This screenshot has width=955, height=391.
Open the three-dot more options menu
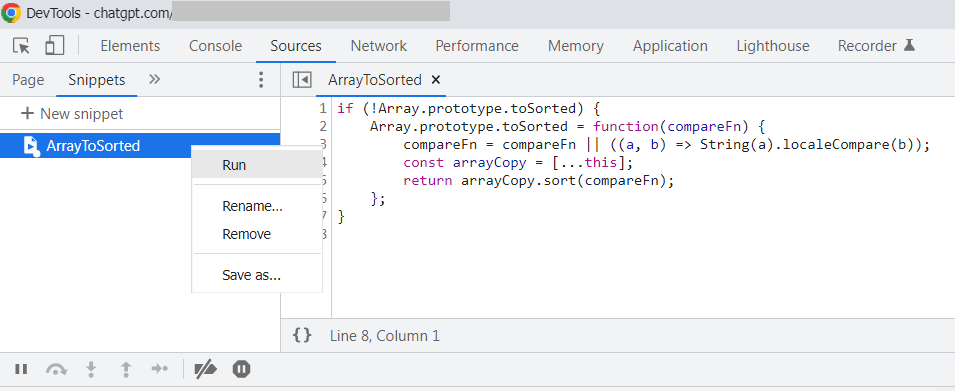261,80
